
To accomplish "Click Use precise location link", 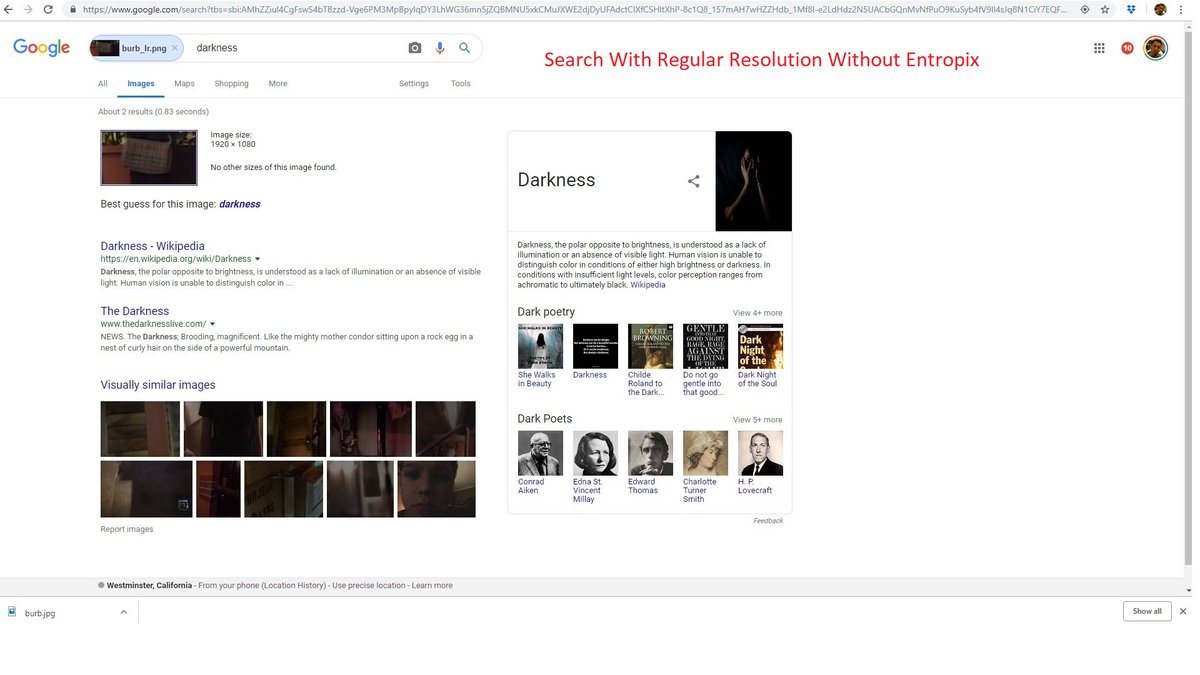I will pyautogui.click(x=369, y=586).
